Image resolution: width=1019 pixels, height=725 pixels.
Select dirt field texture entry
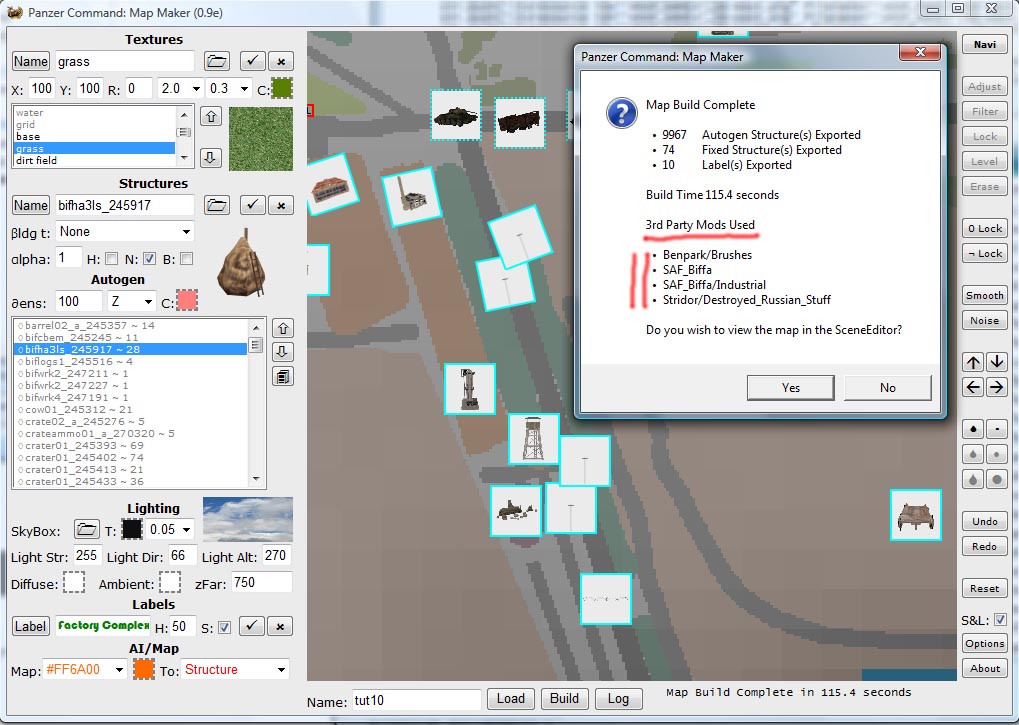click(94, 160)
